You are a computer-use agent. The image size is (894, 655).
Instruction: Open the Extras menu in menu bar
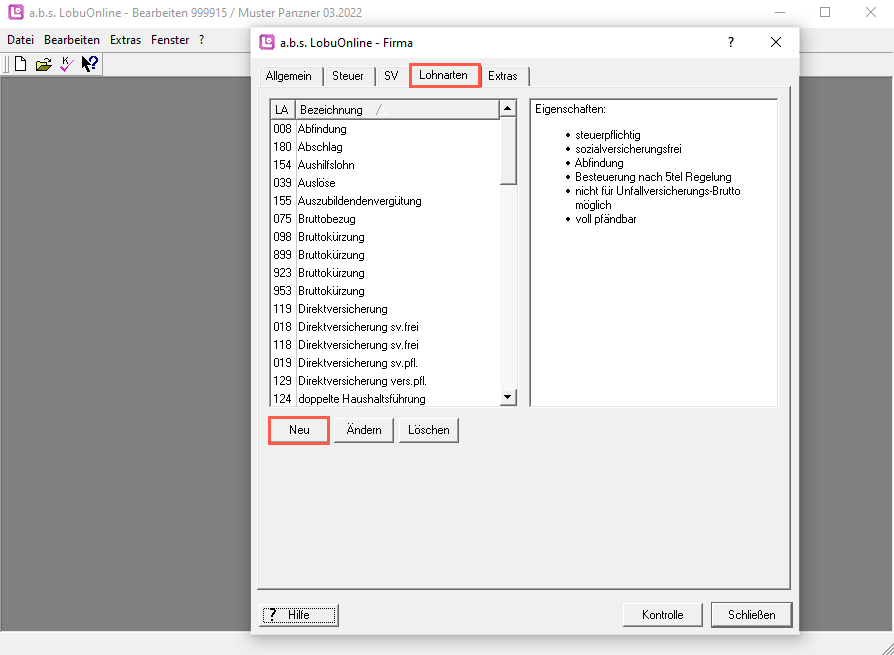point(125,40)
